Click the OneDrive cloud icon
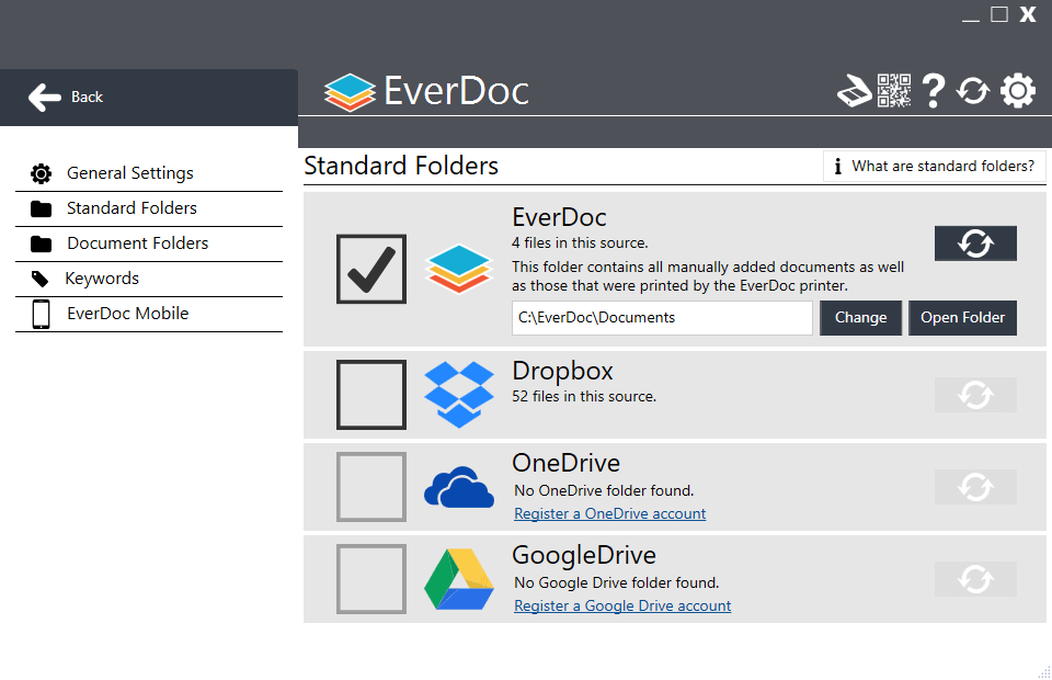 click(459, 487)
